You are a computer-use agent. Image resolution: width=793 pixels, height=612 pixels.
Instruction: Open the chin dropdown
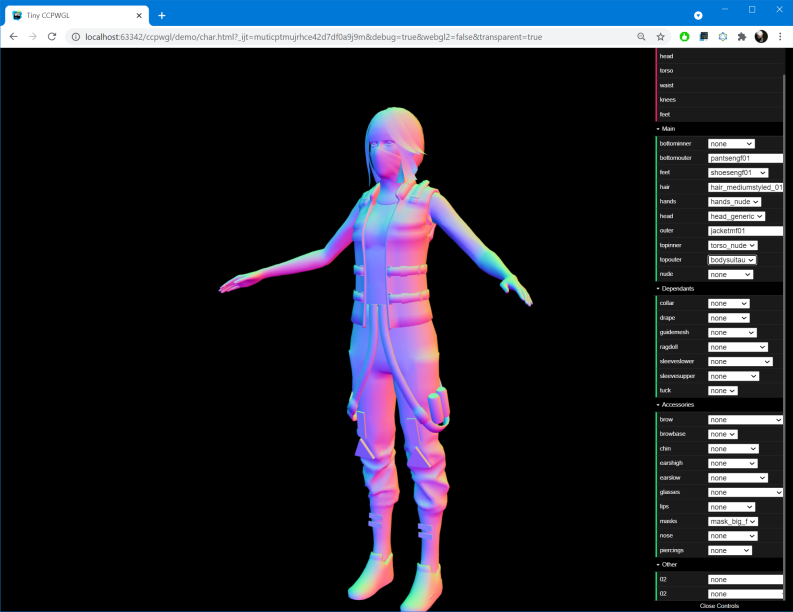click(733, 449)
